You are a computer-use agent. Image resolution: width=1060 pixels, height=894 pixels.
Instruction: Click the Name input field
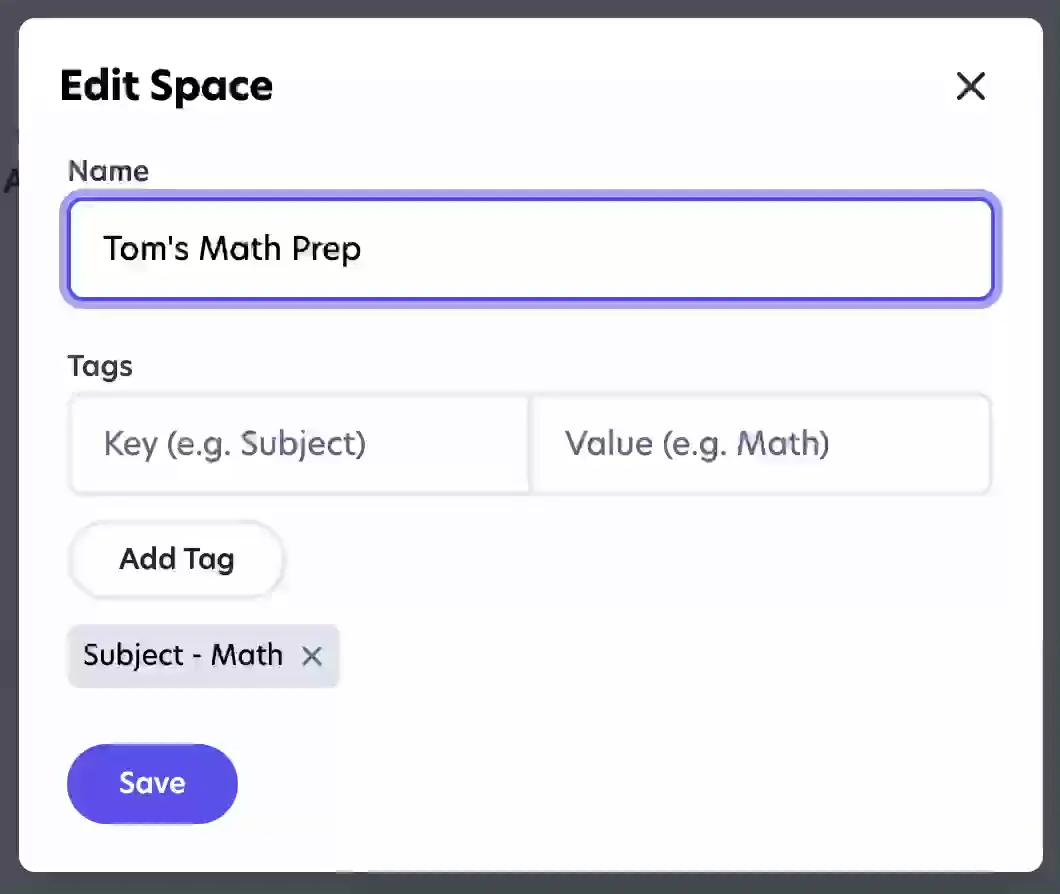click(x=530, y=249)
